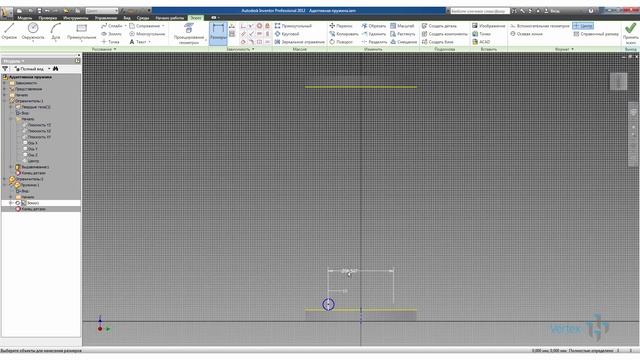Open the Начало работы ribbon tab
Screen dimensions: 640x360
169,18
